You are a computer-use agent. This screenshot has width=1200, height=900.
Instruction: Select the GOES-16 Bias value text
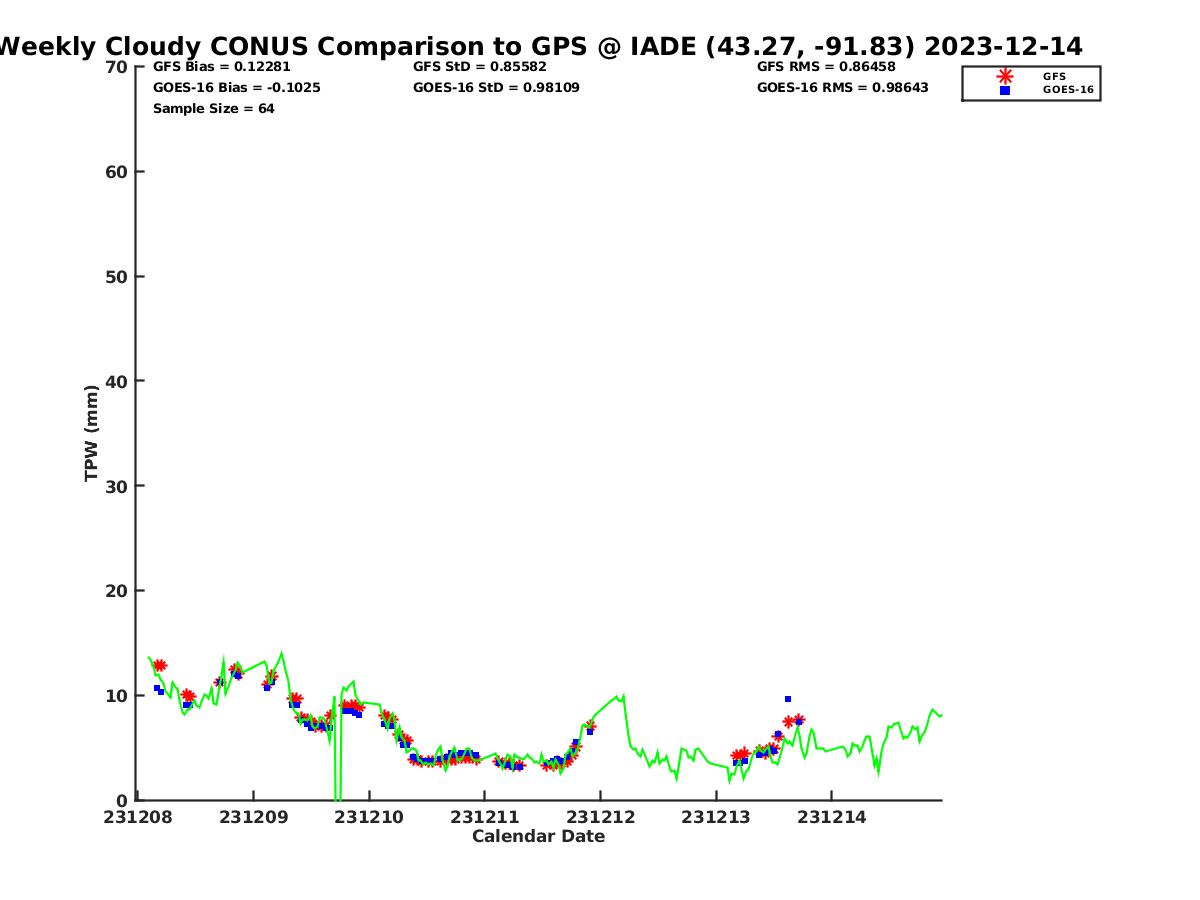pos(236,88)
